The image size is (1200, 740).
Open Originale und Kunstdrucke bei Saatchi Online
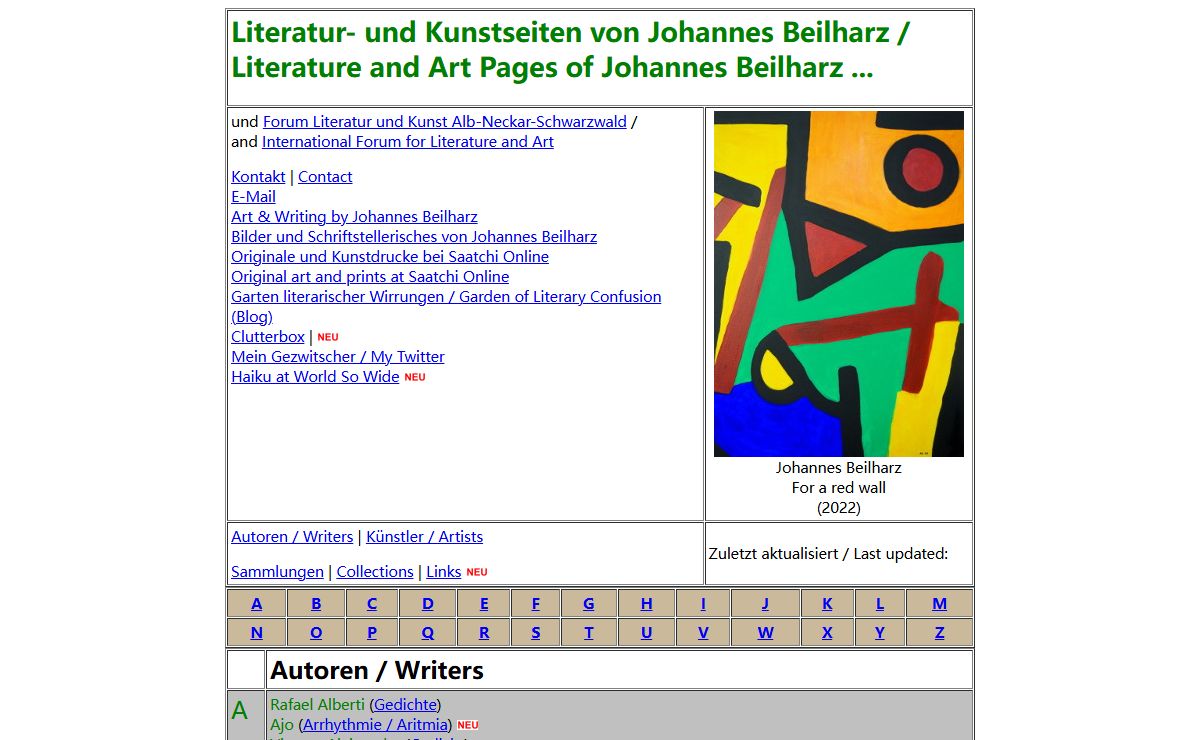point(390,257)
